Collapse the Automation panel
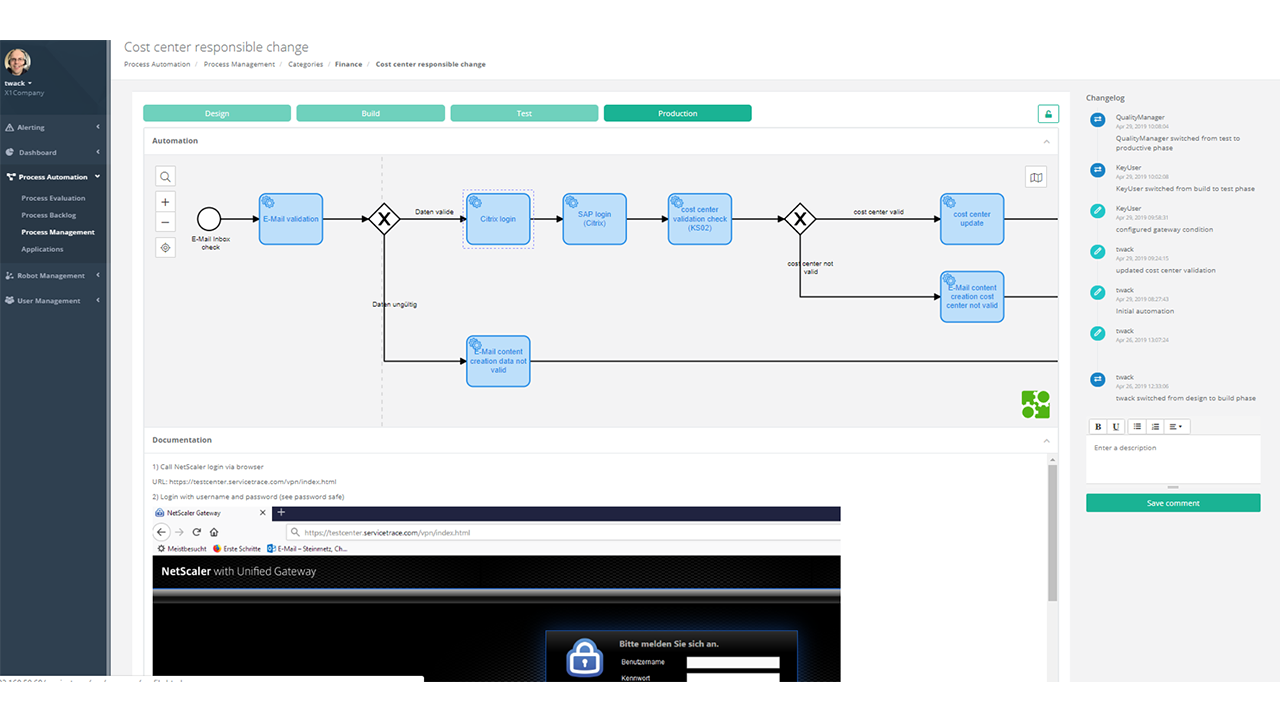The height and width of the screenshot is (720, 1280). pyautogui.click(x=1046, y=141)
